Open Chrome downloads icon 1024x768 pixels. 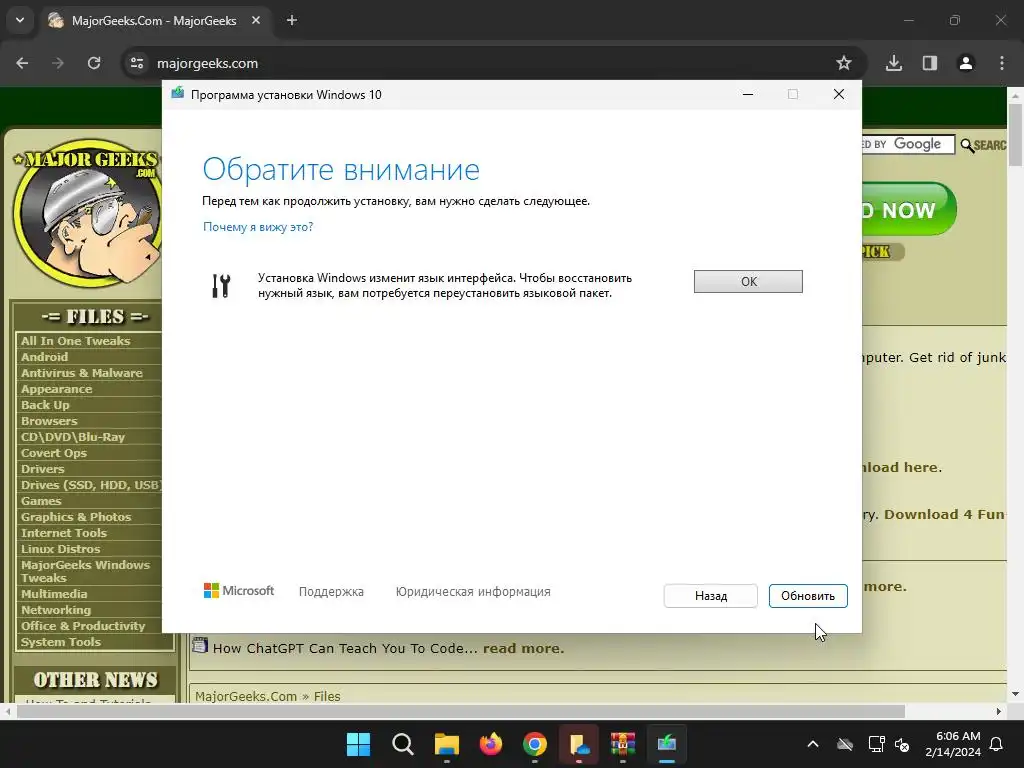pyautogui.click(x=894, y=63)
